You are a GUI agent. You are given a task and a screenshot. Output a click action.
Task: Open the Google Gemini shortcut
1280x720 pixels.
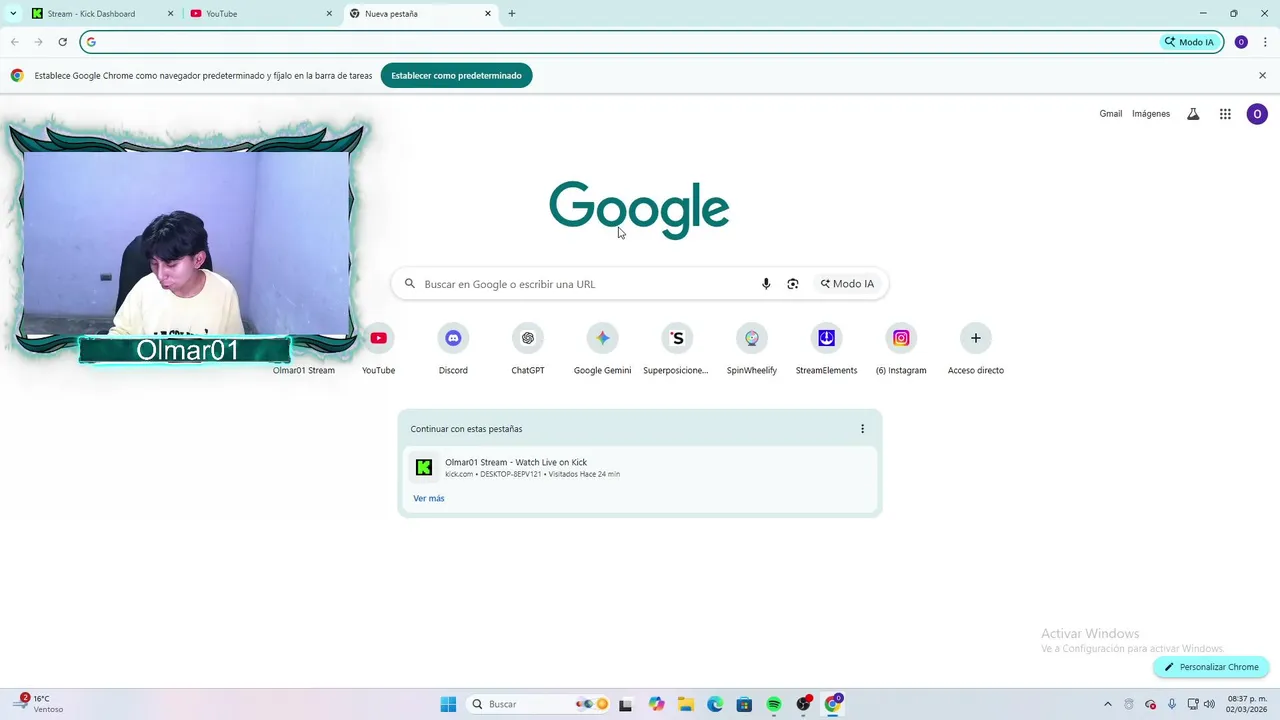pos(602,349)
